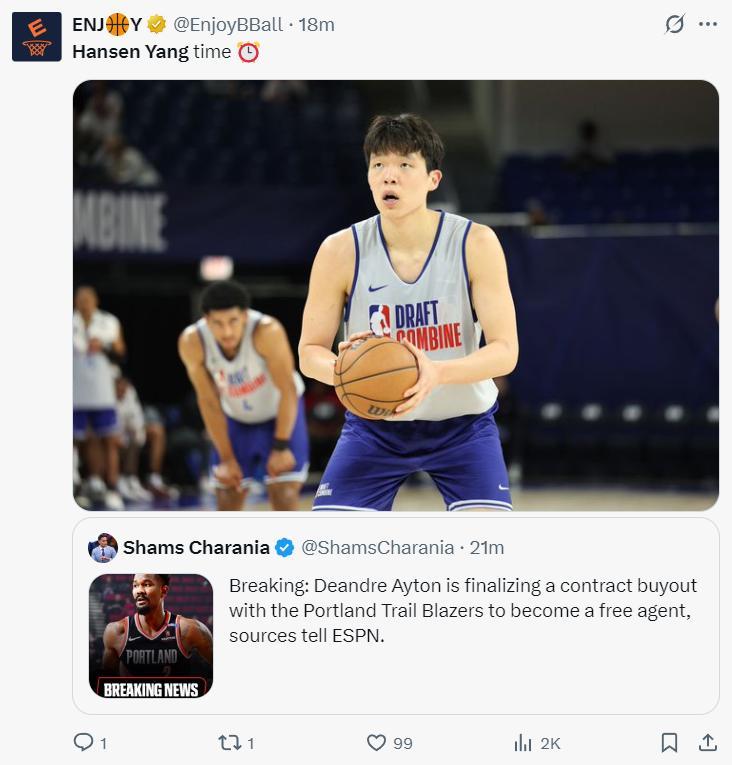Open the Draft Combine photo
This screenshot has width=732, height=765.
click(395, 295)
